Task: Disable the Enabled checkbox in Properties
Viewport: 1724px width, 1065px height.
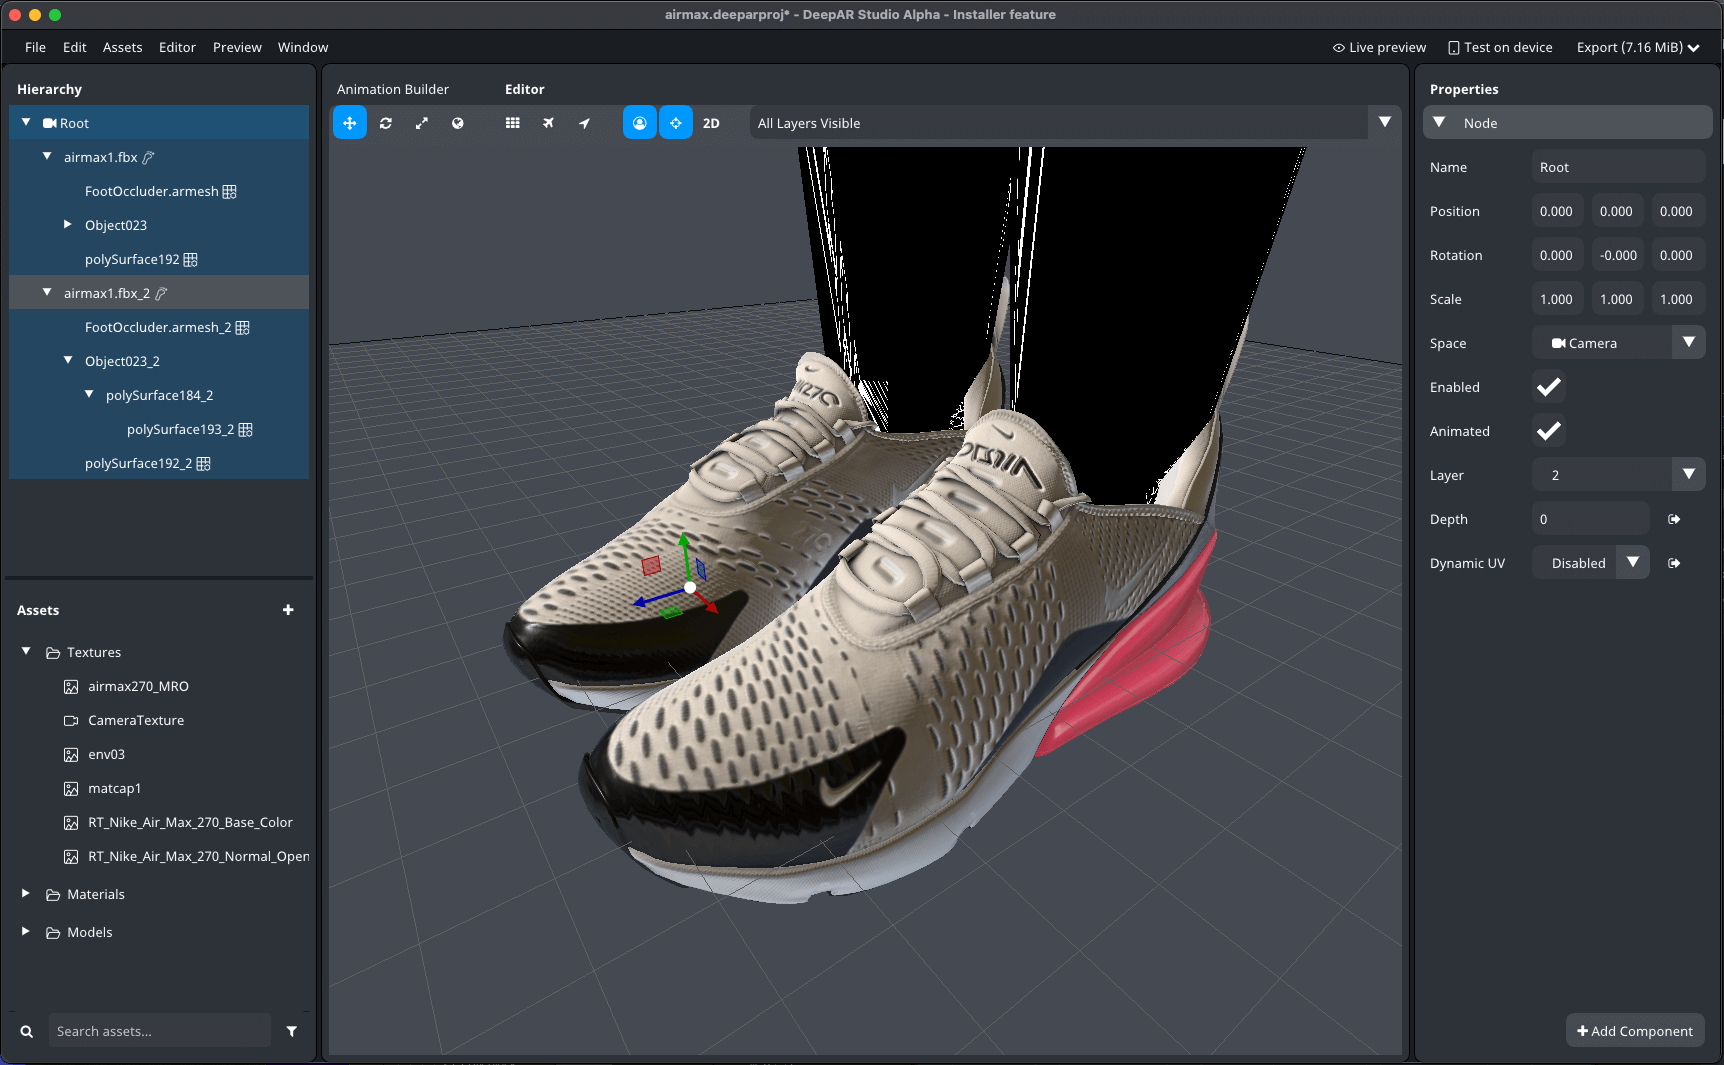Action: pos(1548,387)
